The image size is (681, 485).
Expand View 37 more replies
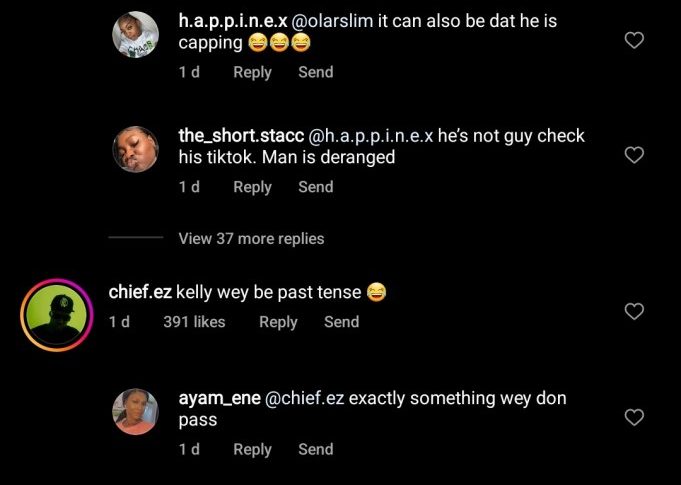251,238
